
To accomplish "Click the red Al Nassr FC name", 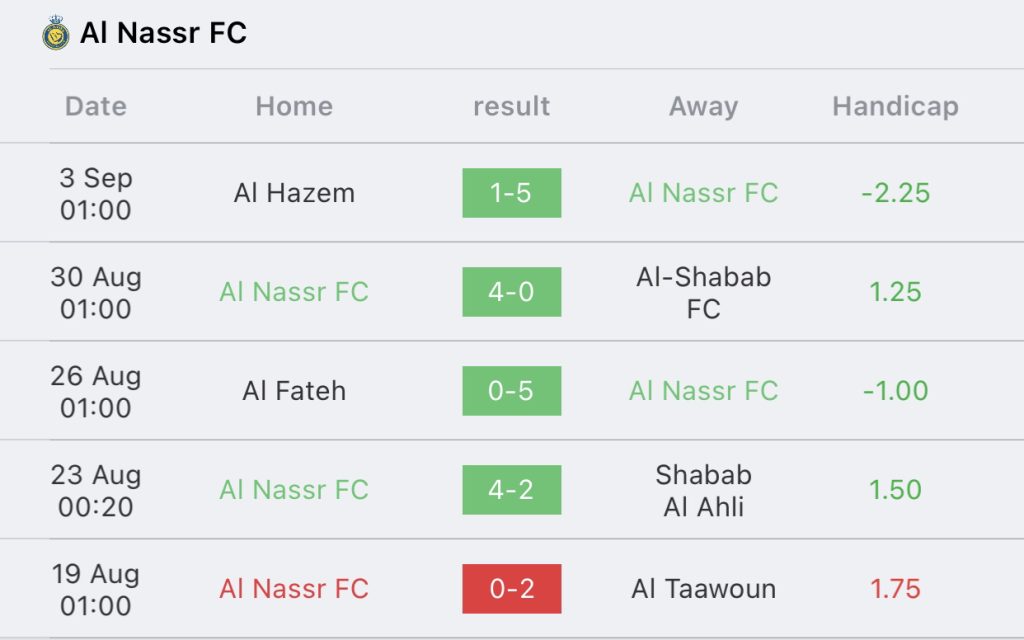I will pos(294,589).
